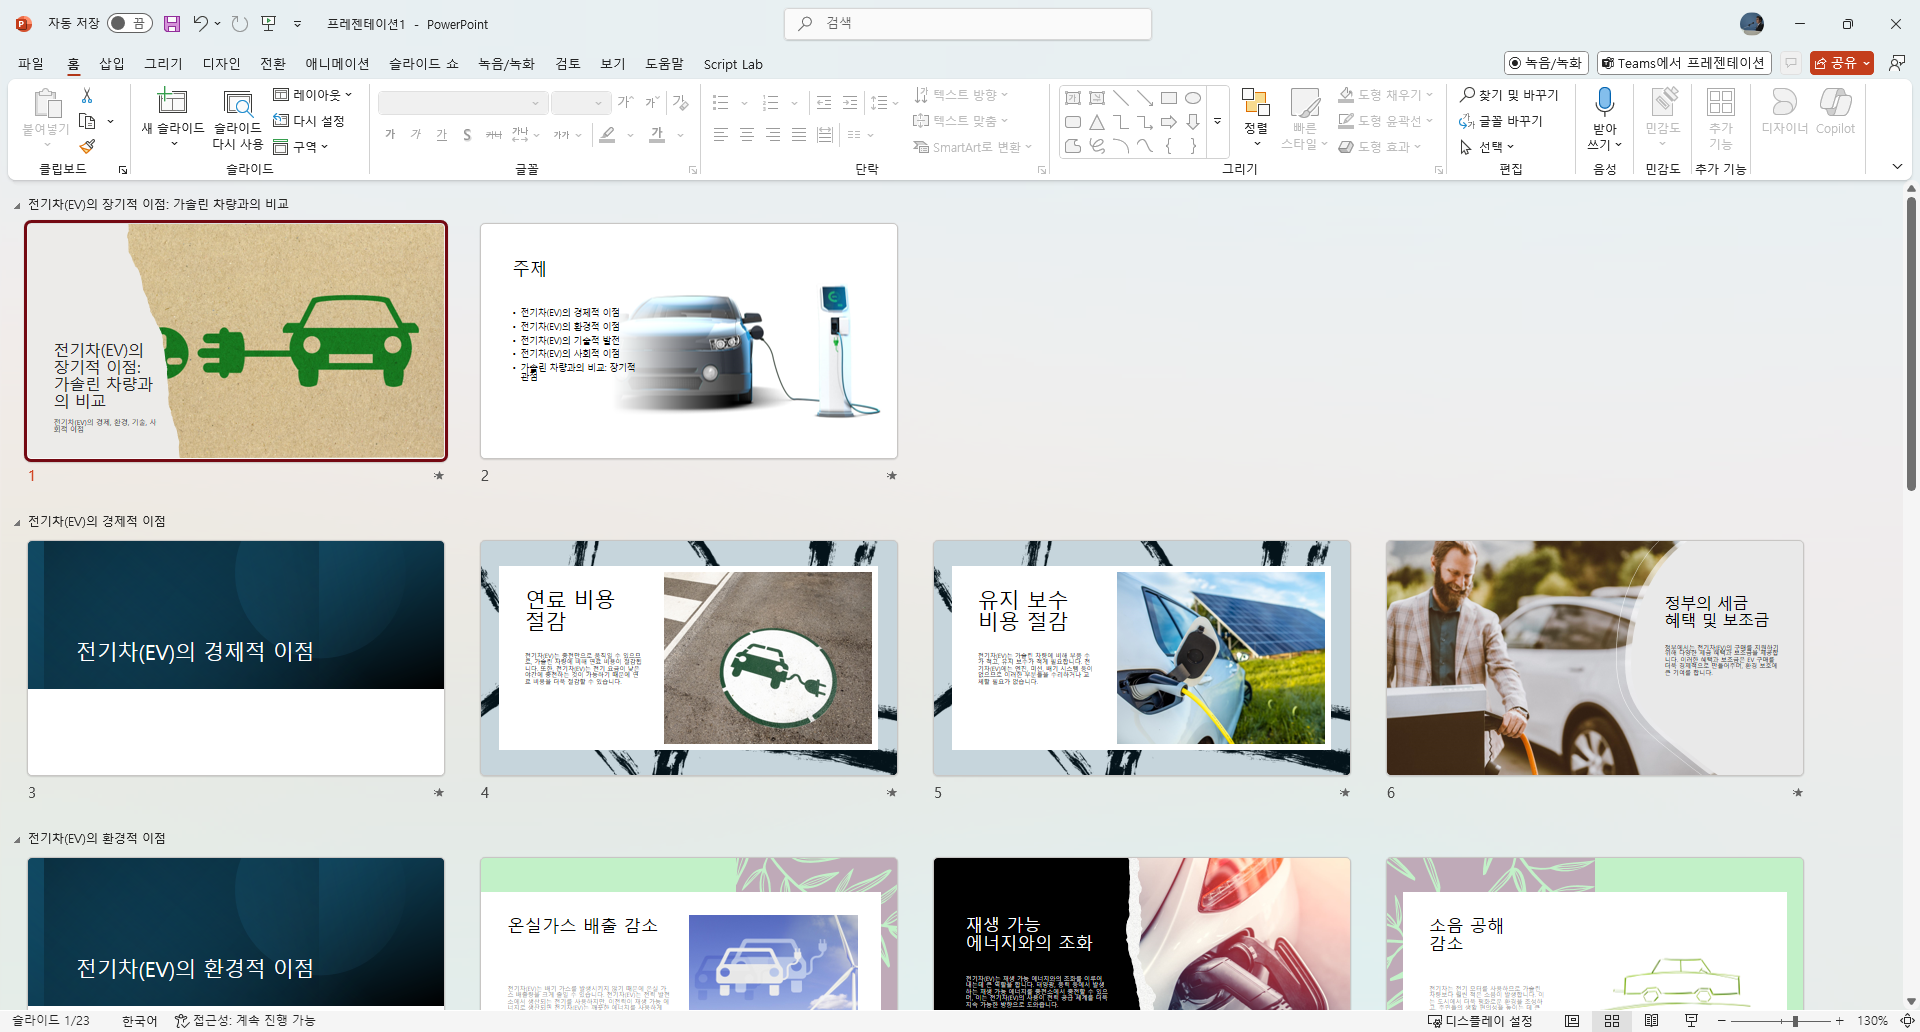Collapse the 전기차(EV)의 경제적 이점 section
Image resolution: width=1920 pixels, height=1032 pixels.
point(17,522)
